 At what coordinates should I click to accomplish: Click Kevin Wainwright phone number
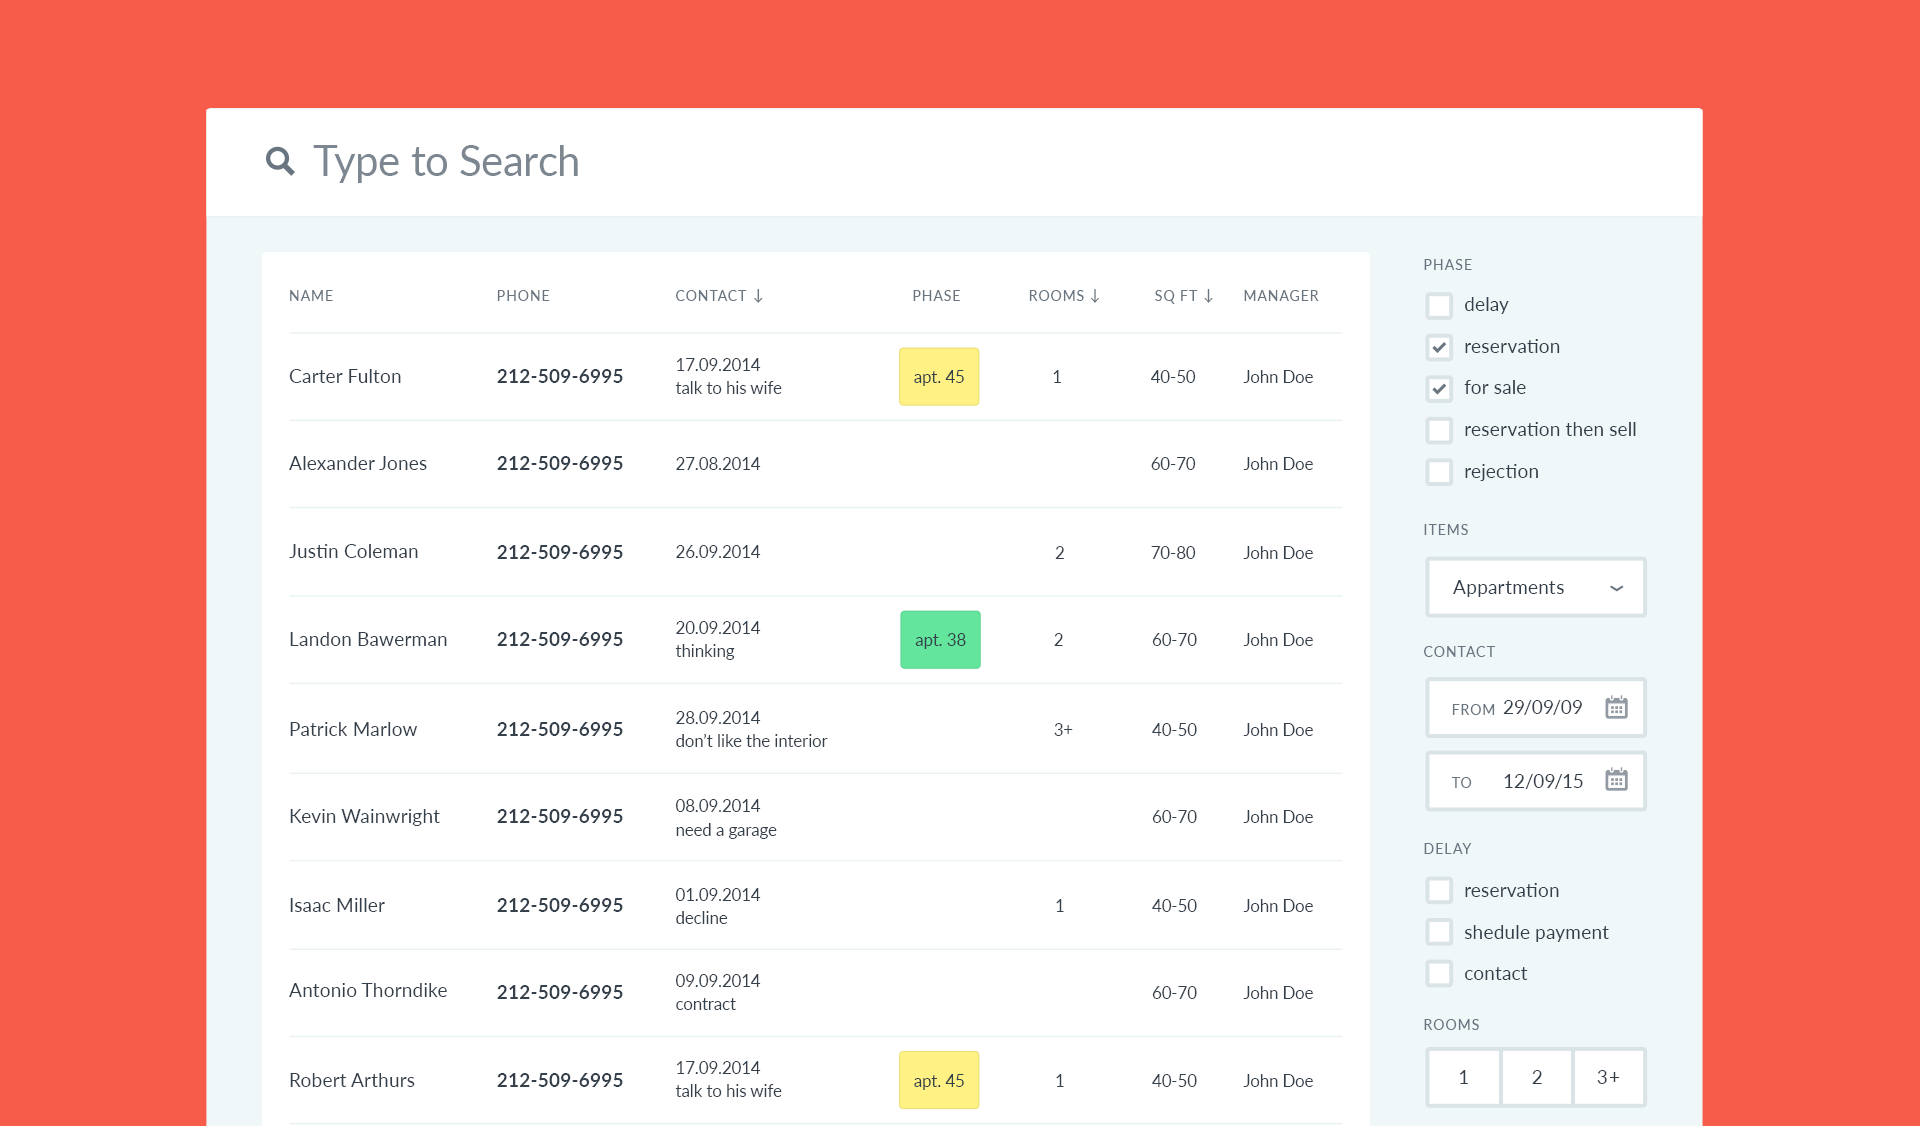(x=560, y=816)
